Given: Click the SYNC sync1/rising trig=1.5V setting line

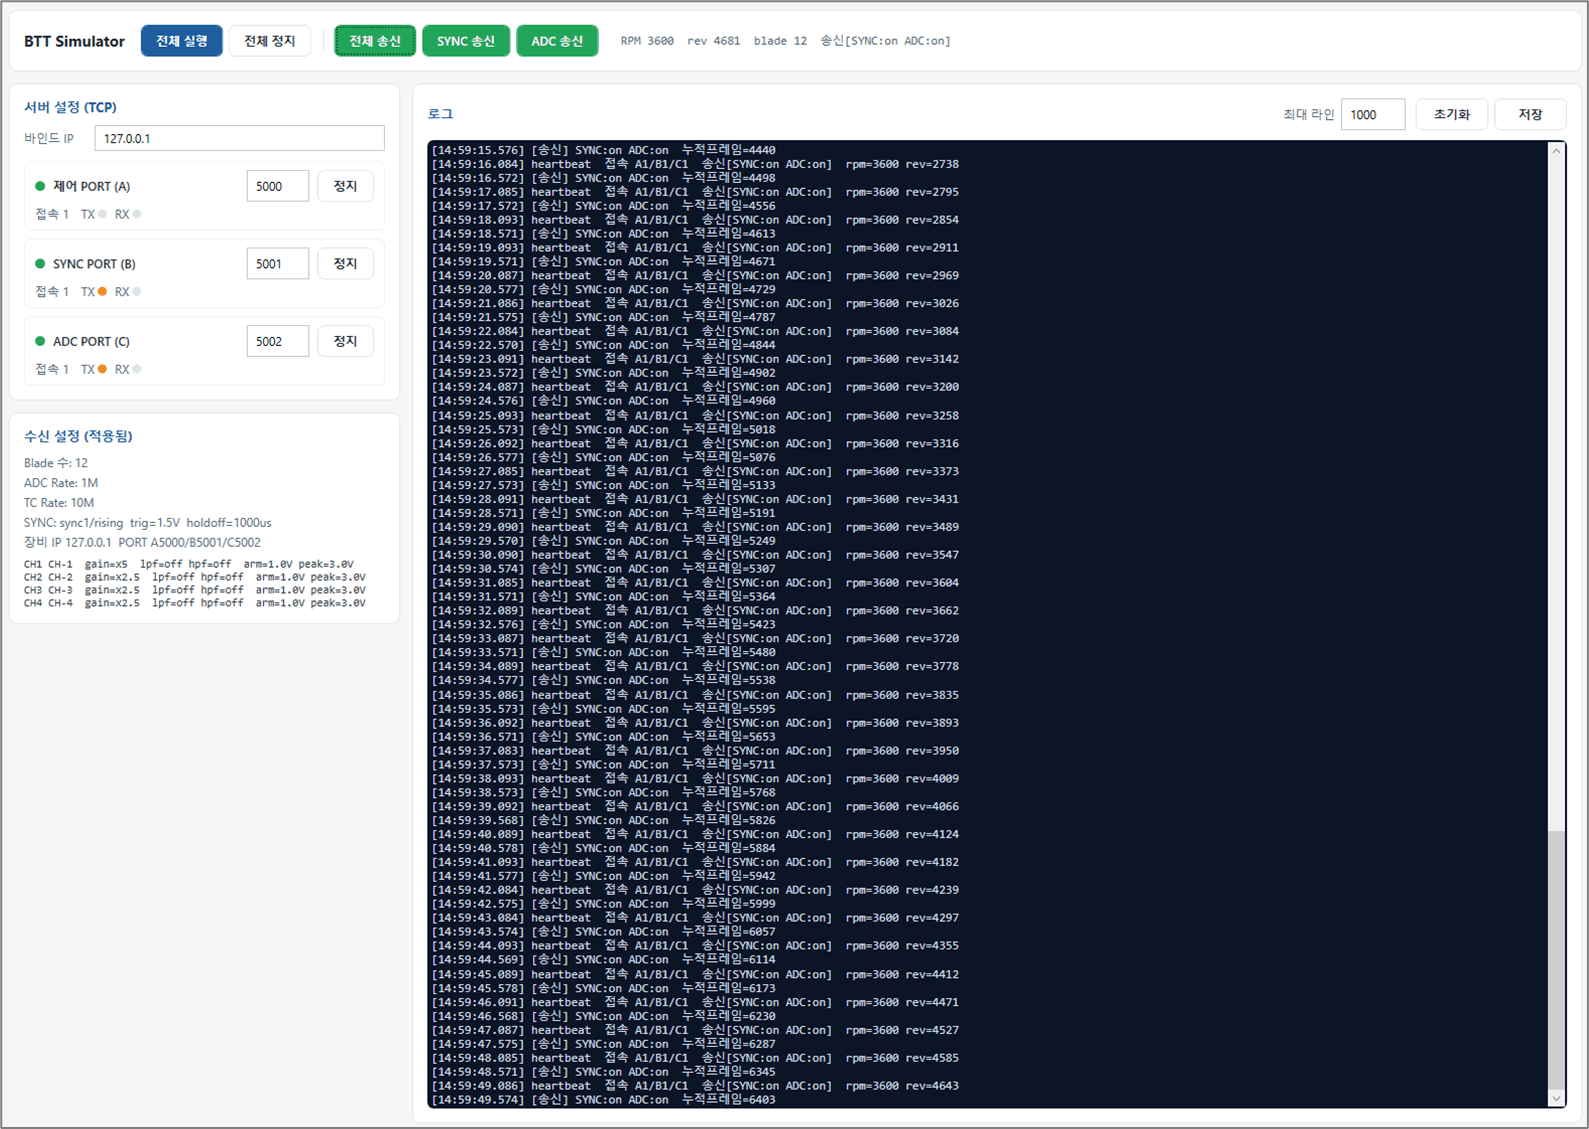Looking at the screenshot, I should point(148,523).
